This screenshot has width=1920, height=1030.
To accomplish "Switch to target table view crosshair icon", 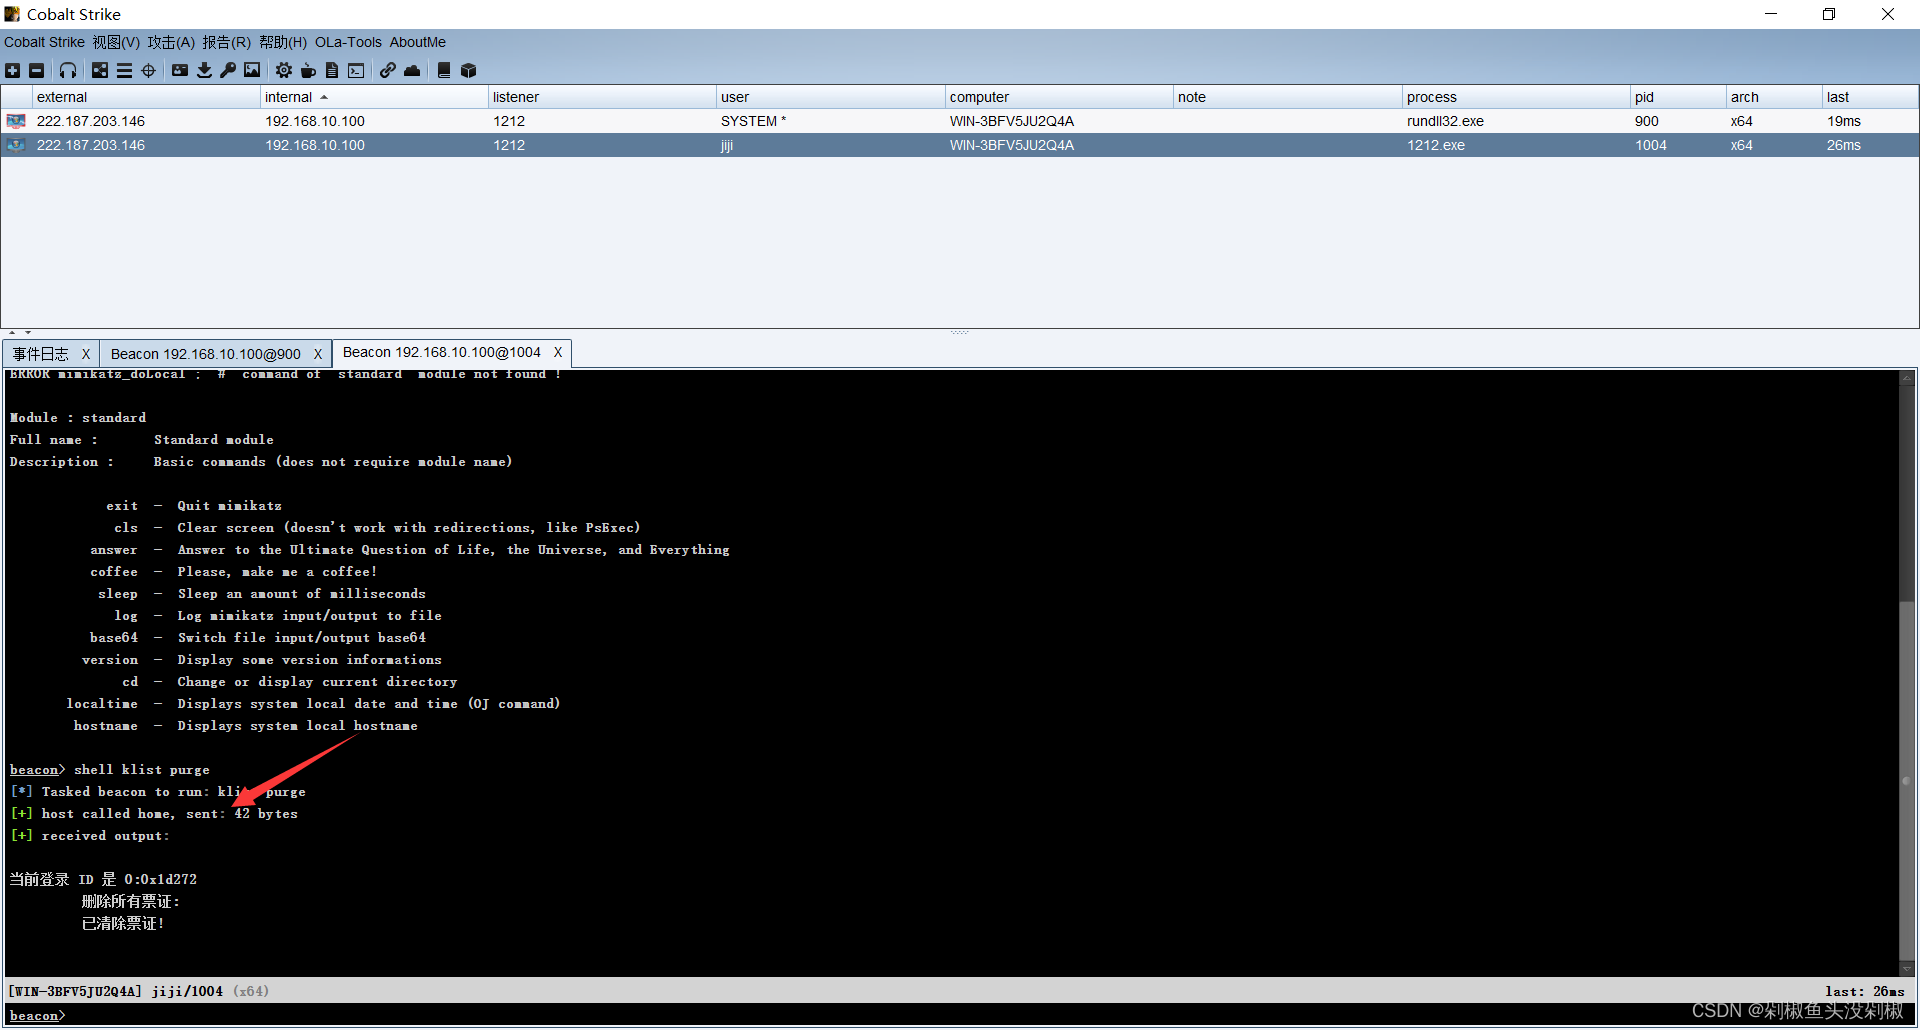I will [x=149, y=70].
